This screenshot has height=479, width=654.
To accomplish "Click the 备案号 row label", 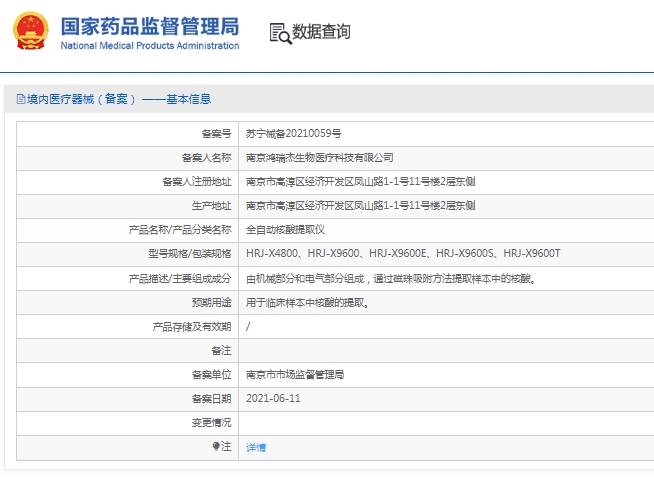I will click(x=216, y=134).
